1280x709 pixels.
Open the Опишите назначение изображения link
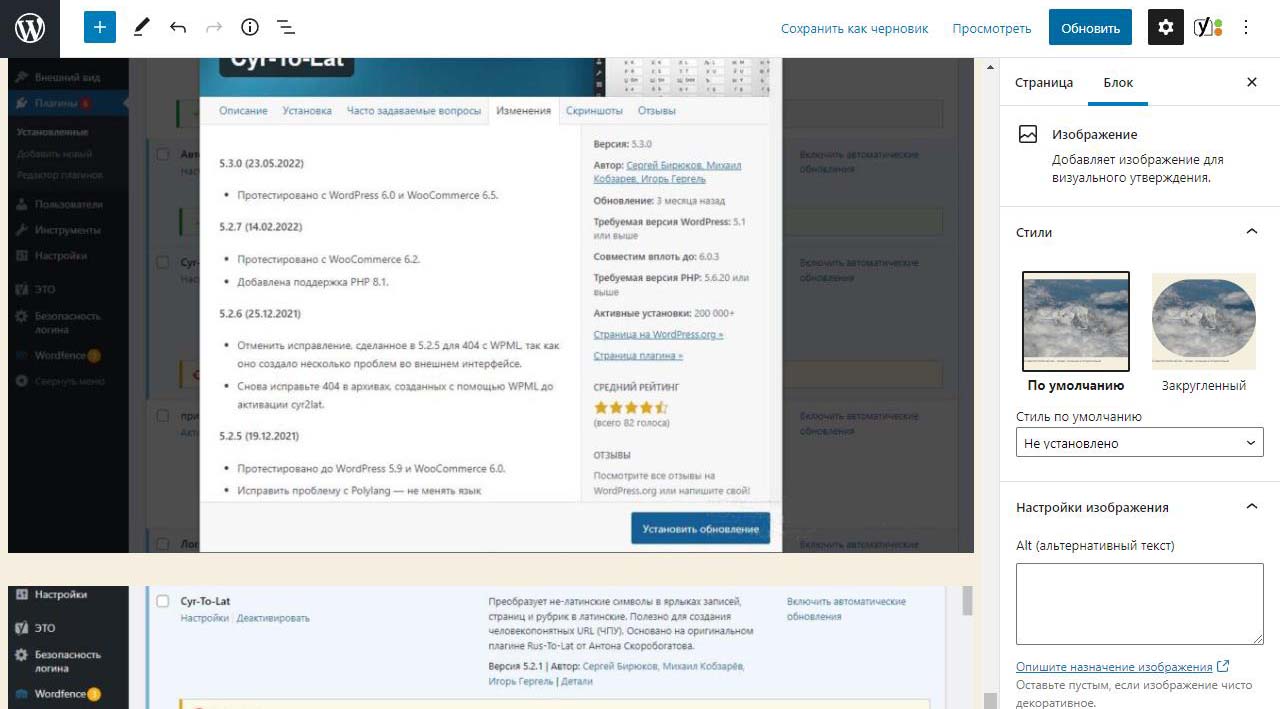(x=1114, y=667)
